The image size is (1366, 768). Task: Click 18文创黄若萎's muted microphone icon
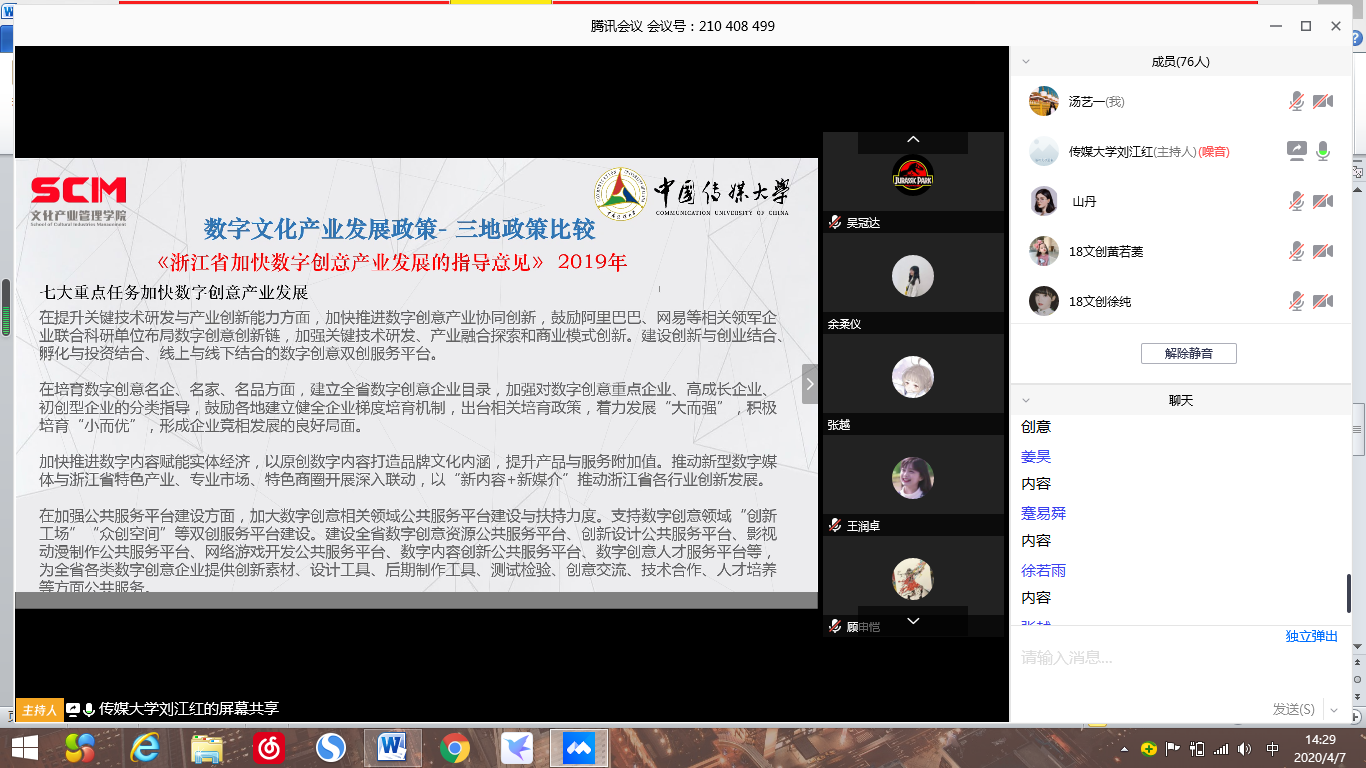1296,251
